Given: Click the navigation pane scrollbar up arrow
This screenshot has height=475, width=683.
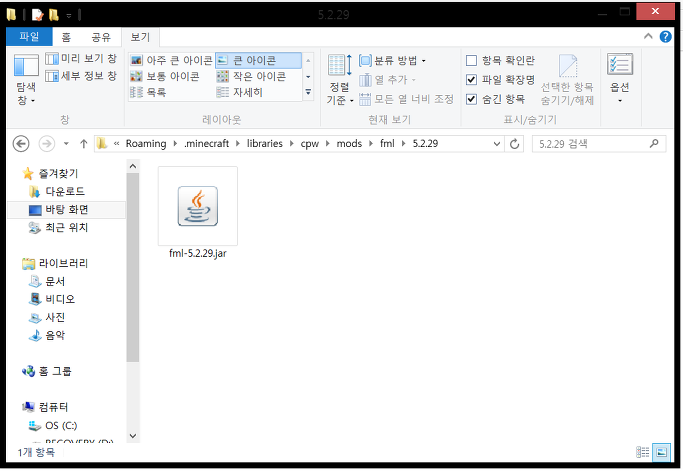Looking at the screenshot, I should [x=133, y=166].
